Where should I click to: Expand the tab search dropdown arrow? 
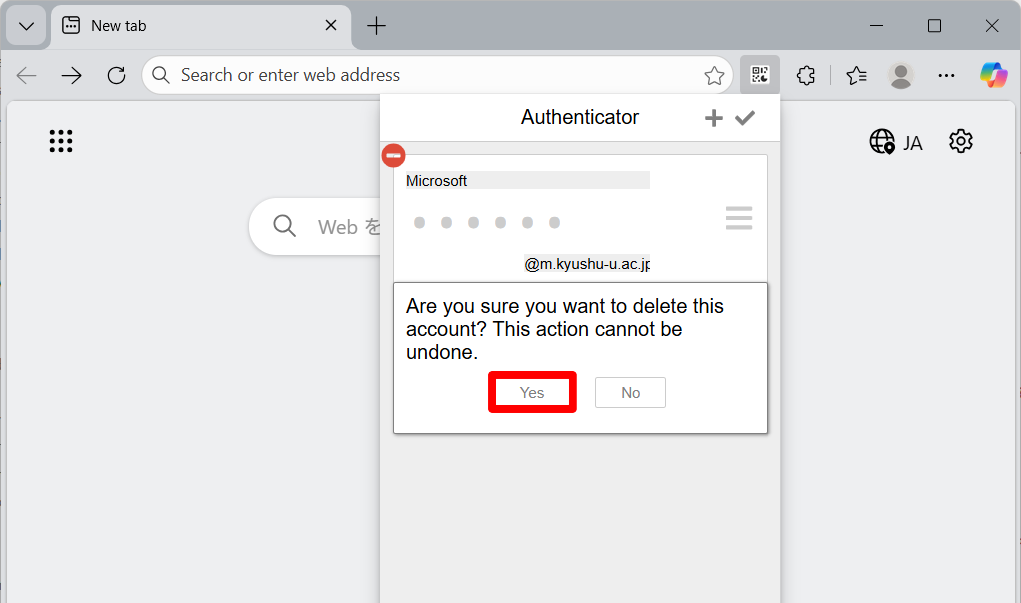point(27,26)
